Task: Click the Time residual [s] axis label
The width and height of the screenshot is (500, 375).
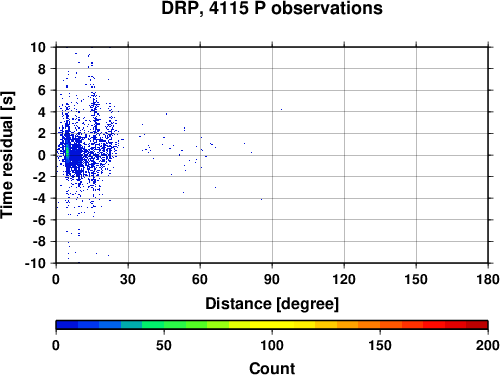Action: click(x=7, y=155)
